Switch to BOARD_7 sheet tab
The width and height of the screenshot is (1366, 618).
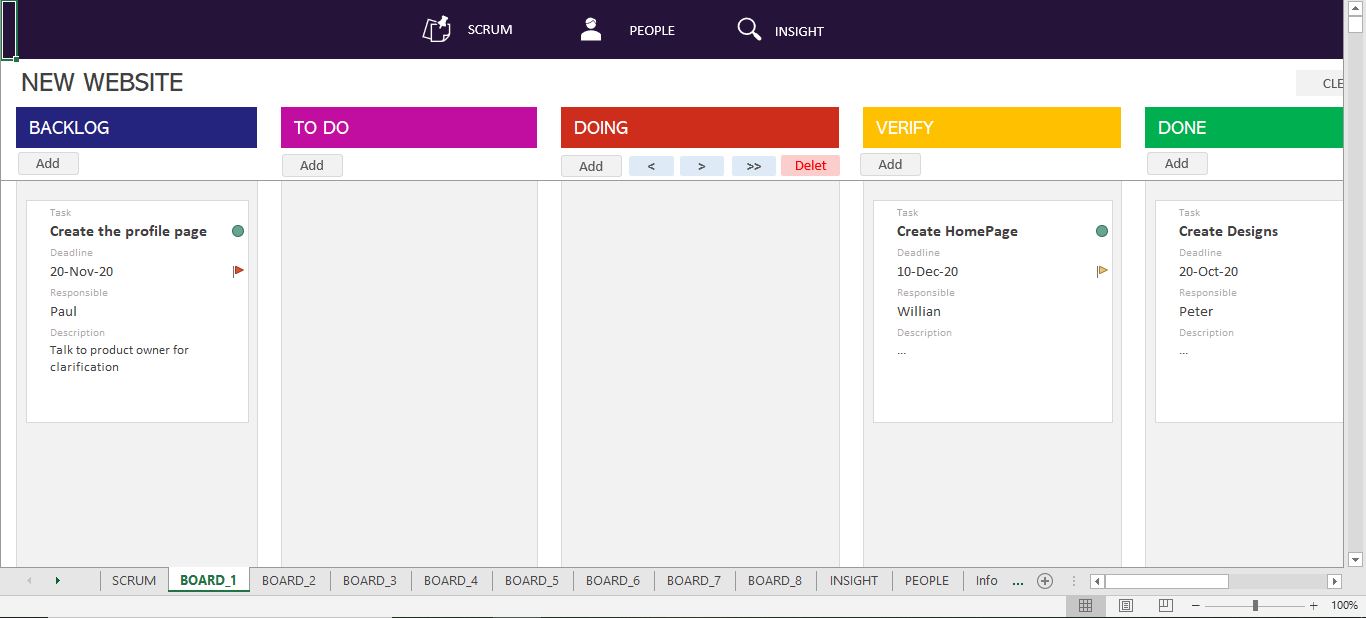click(694, 581)
